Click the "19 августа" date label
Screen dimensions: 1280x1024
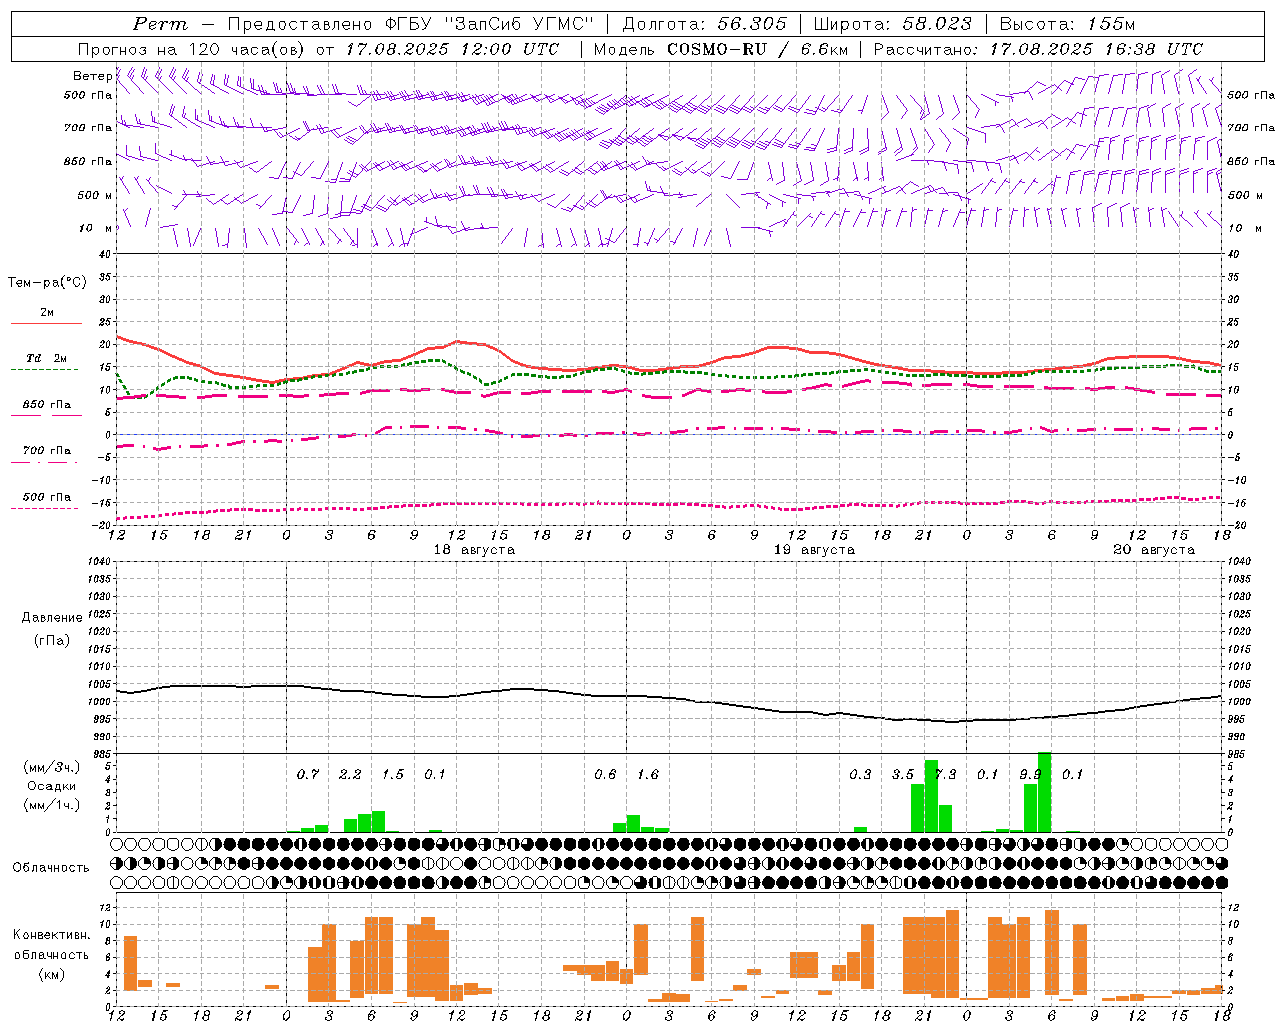click(x=814, y=550)
